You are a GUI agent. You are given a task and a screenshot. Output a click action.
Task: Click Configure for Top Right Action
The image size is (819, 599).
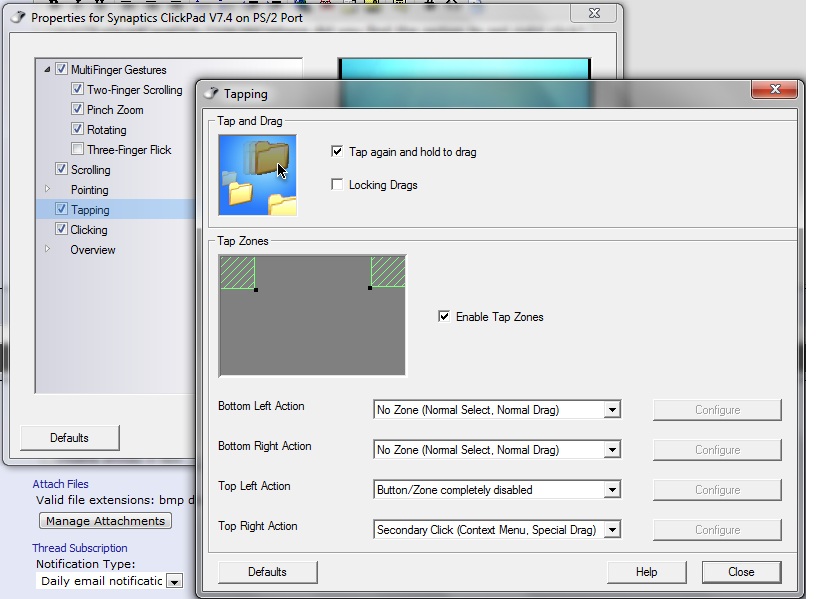[717, 530]
